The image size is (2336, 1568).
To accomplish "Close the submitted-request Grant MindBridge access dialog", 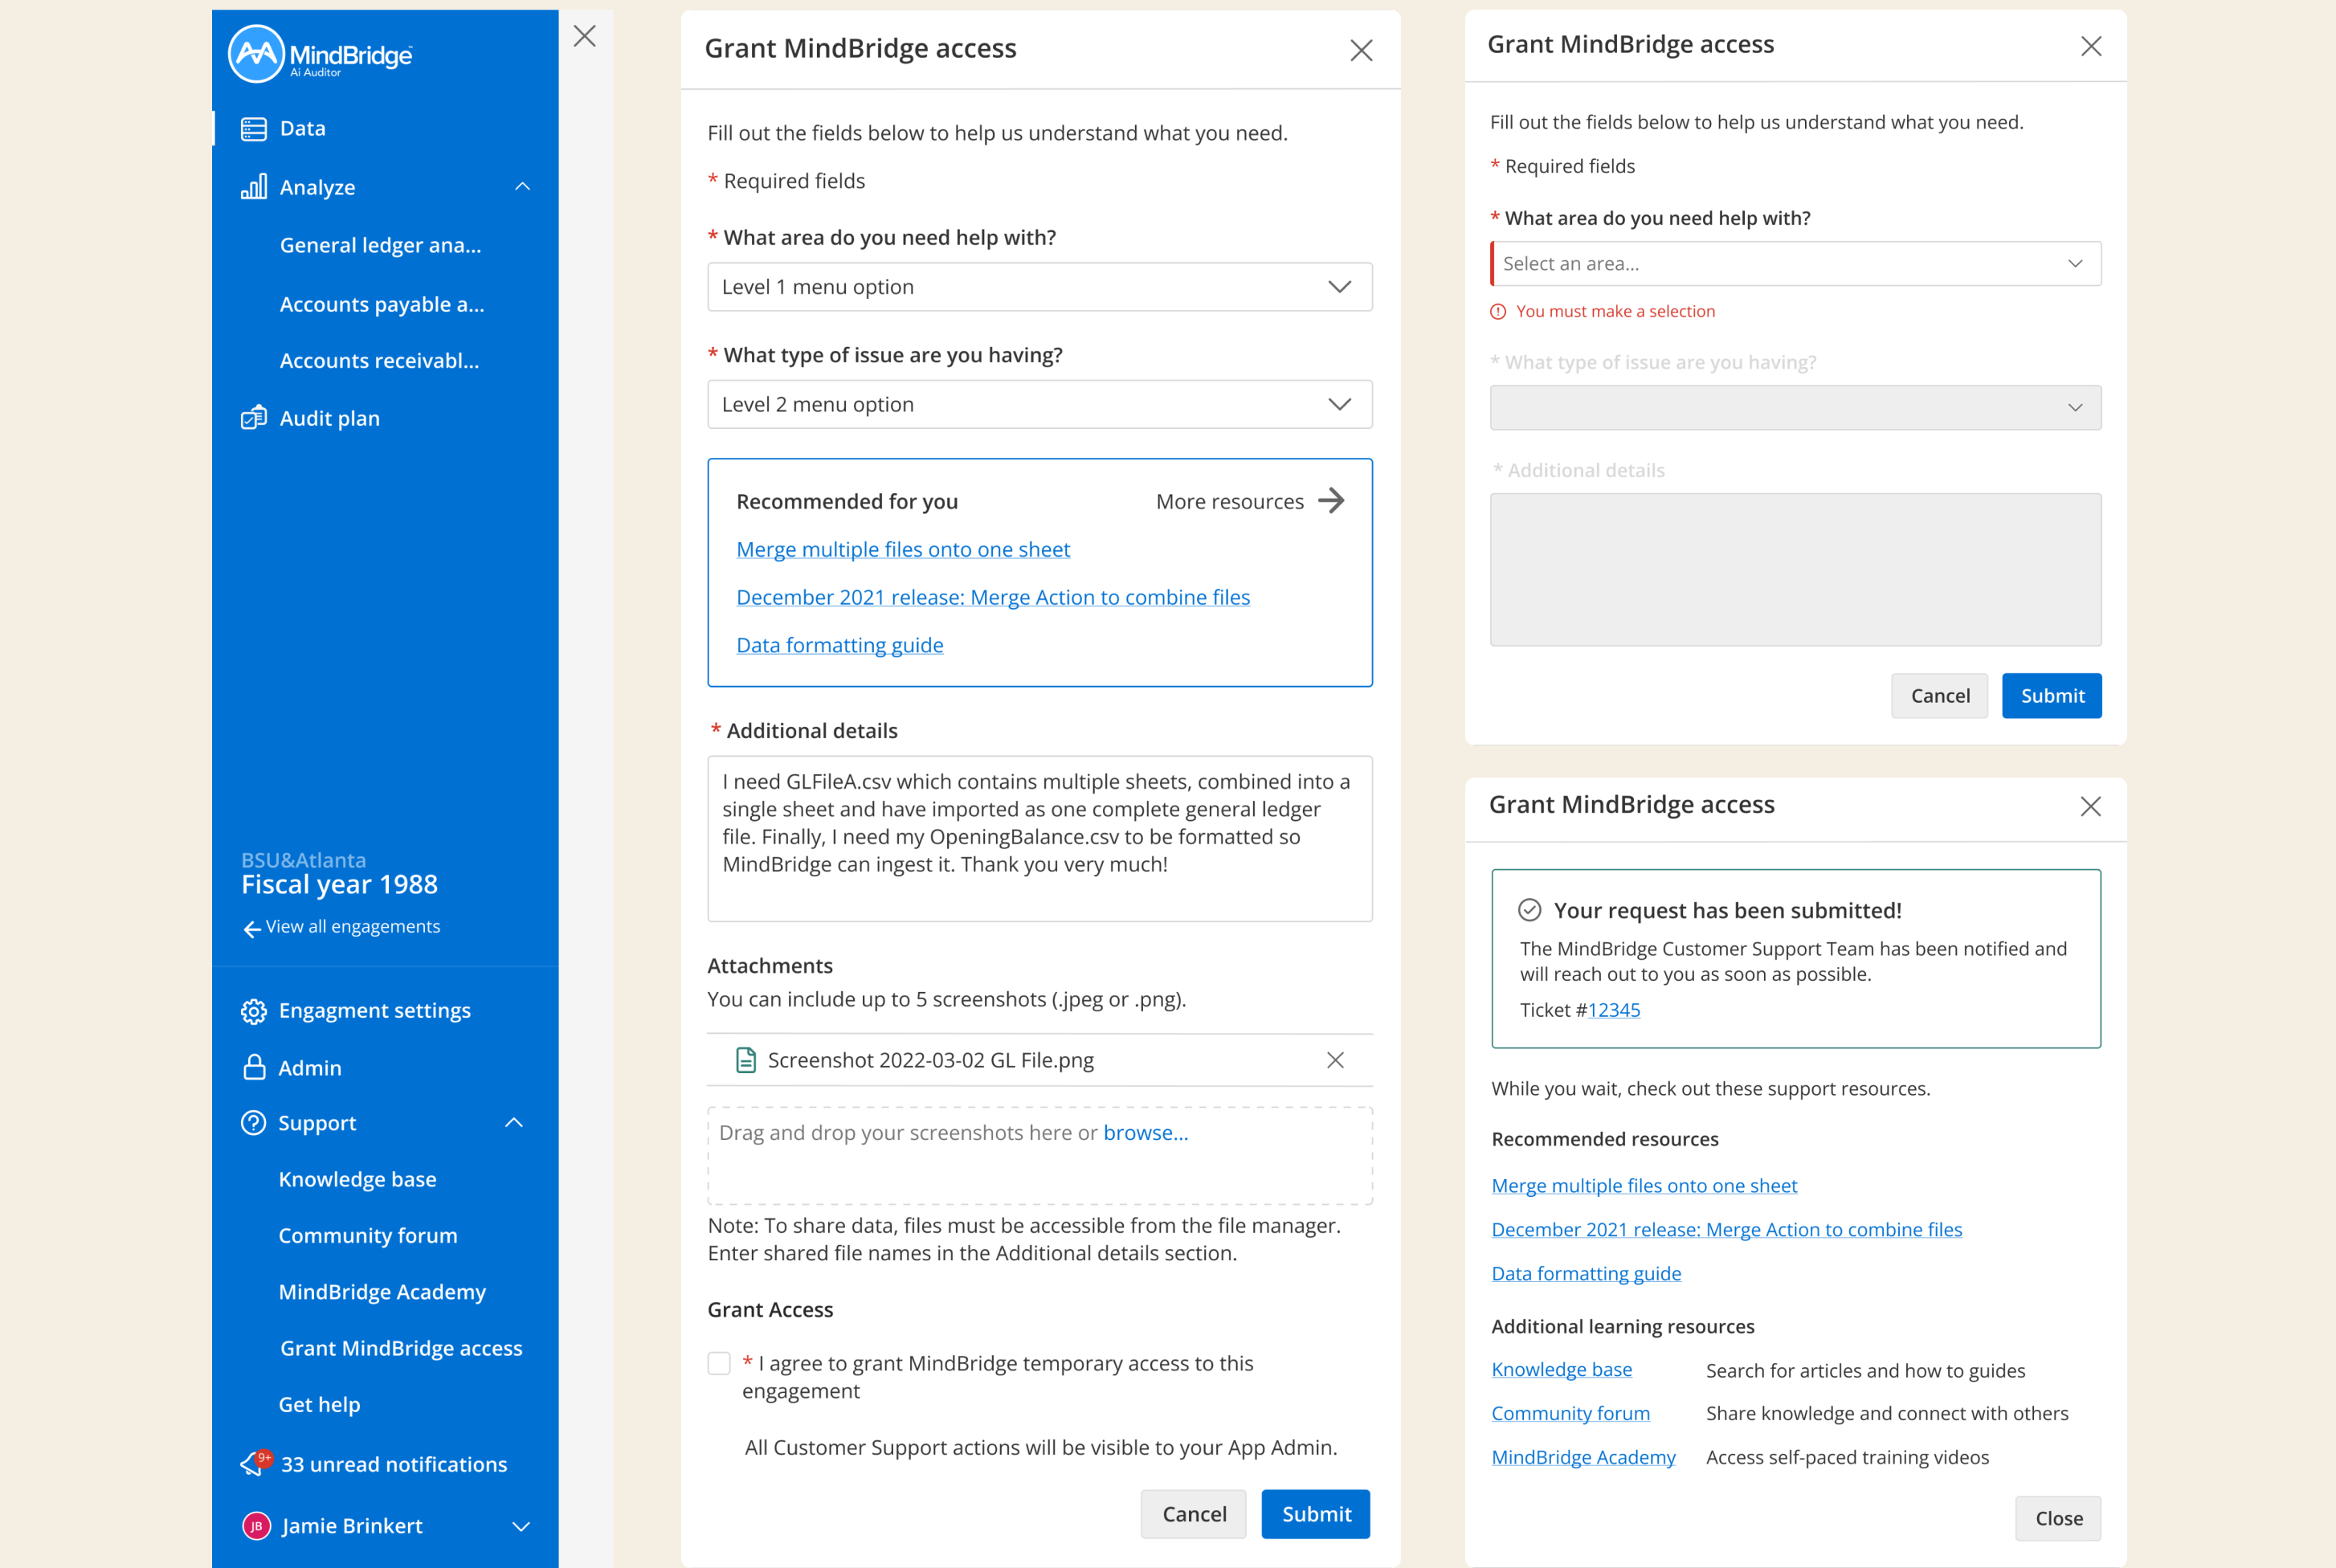I will [x=2091, y=806].
